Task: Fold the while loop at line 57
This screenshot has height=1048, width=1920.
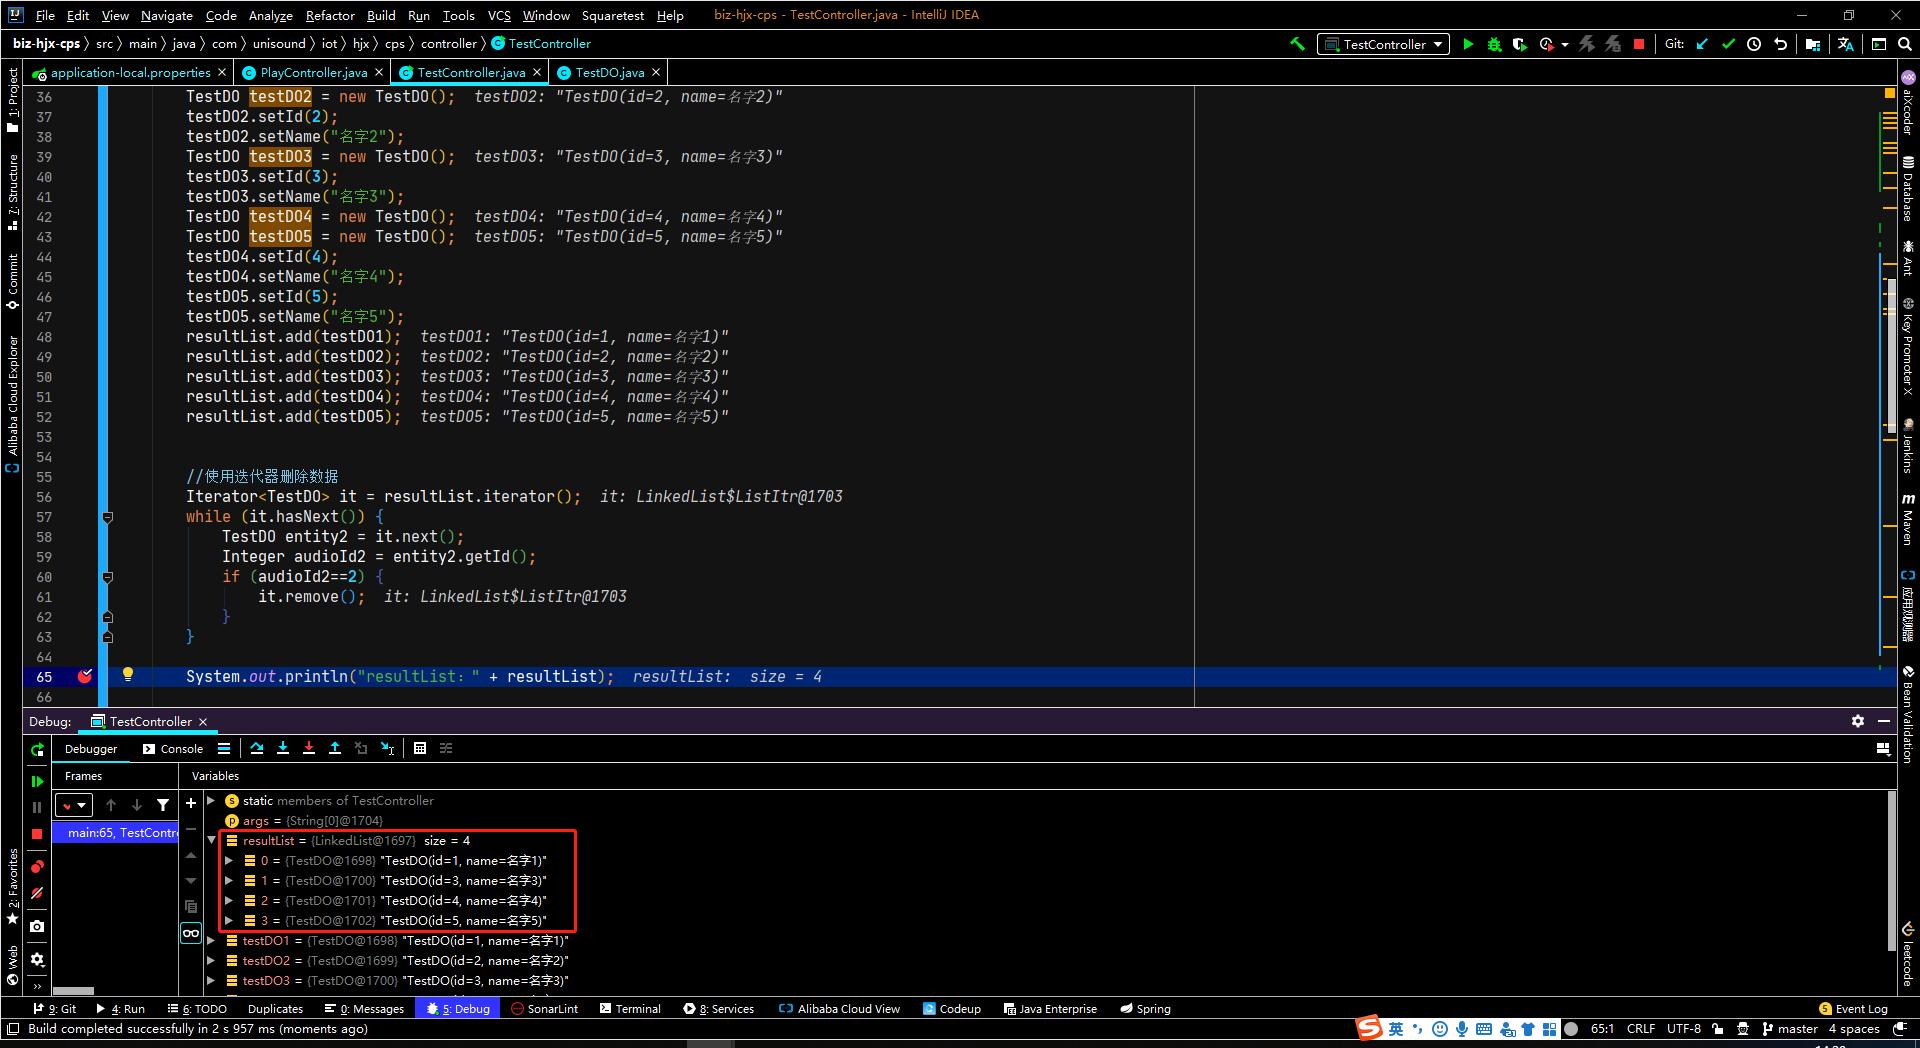Action: tap(107, 517)
